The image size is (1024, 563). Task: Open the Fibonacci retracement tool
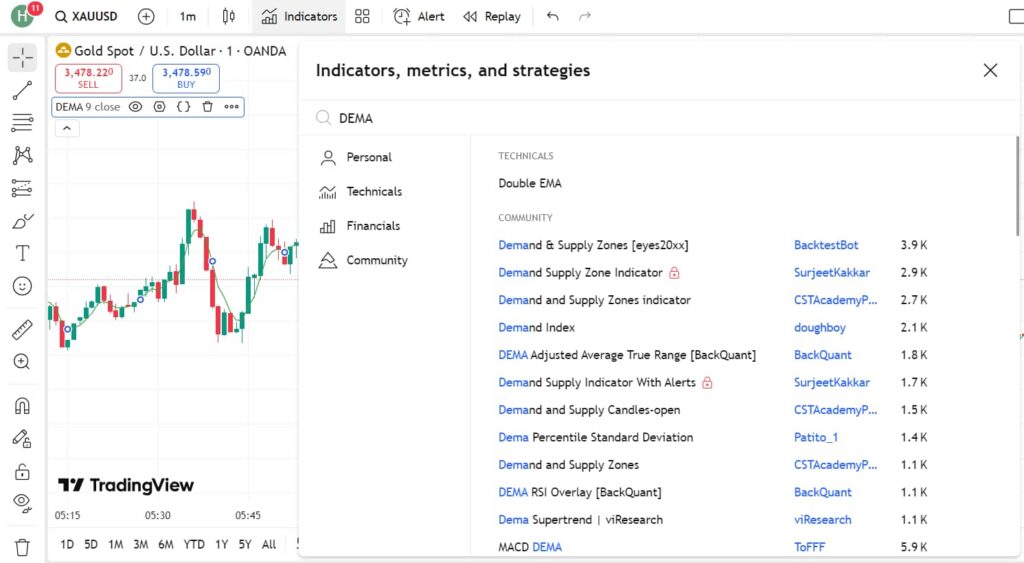(x=22, y=122)
